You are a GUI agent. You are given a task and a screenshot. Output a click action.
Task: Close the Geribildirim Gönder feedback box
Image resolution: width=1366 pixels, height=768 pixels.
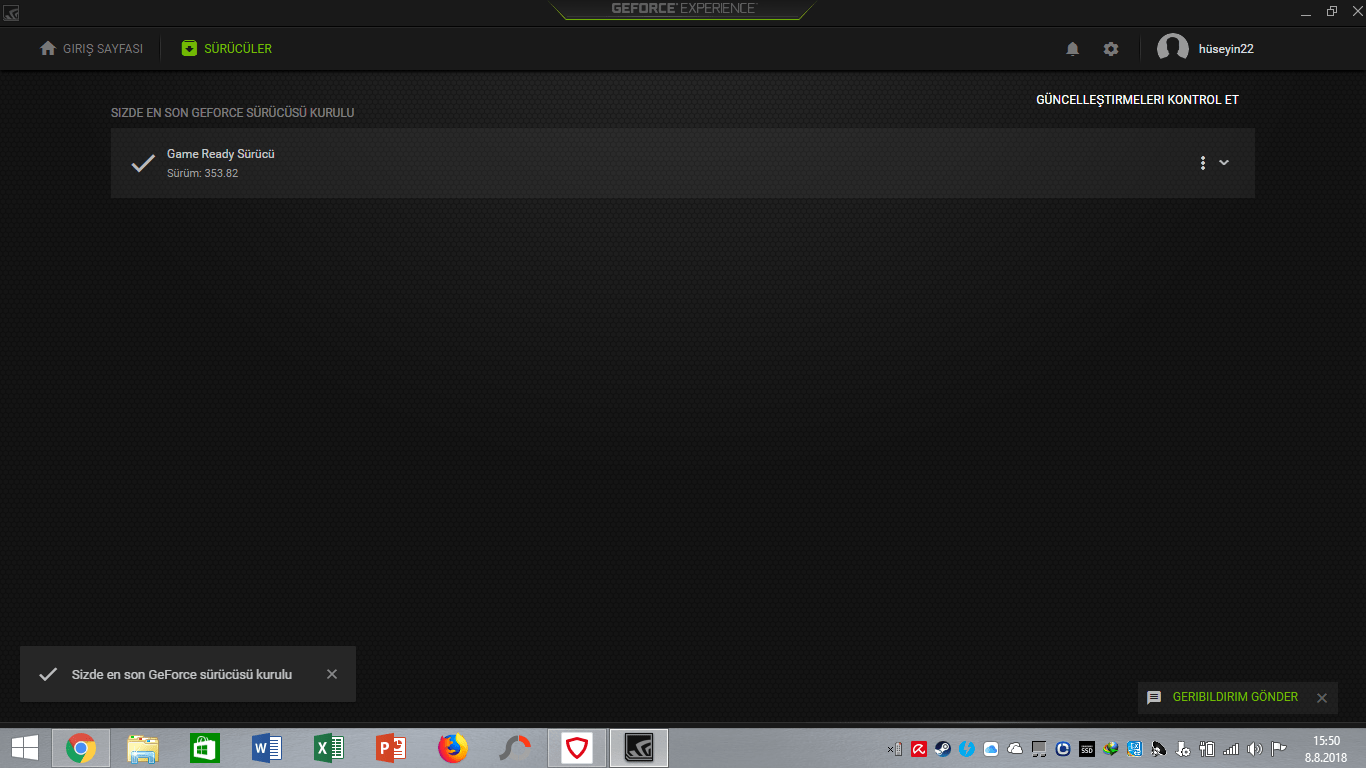click(x=1322, y=698)
